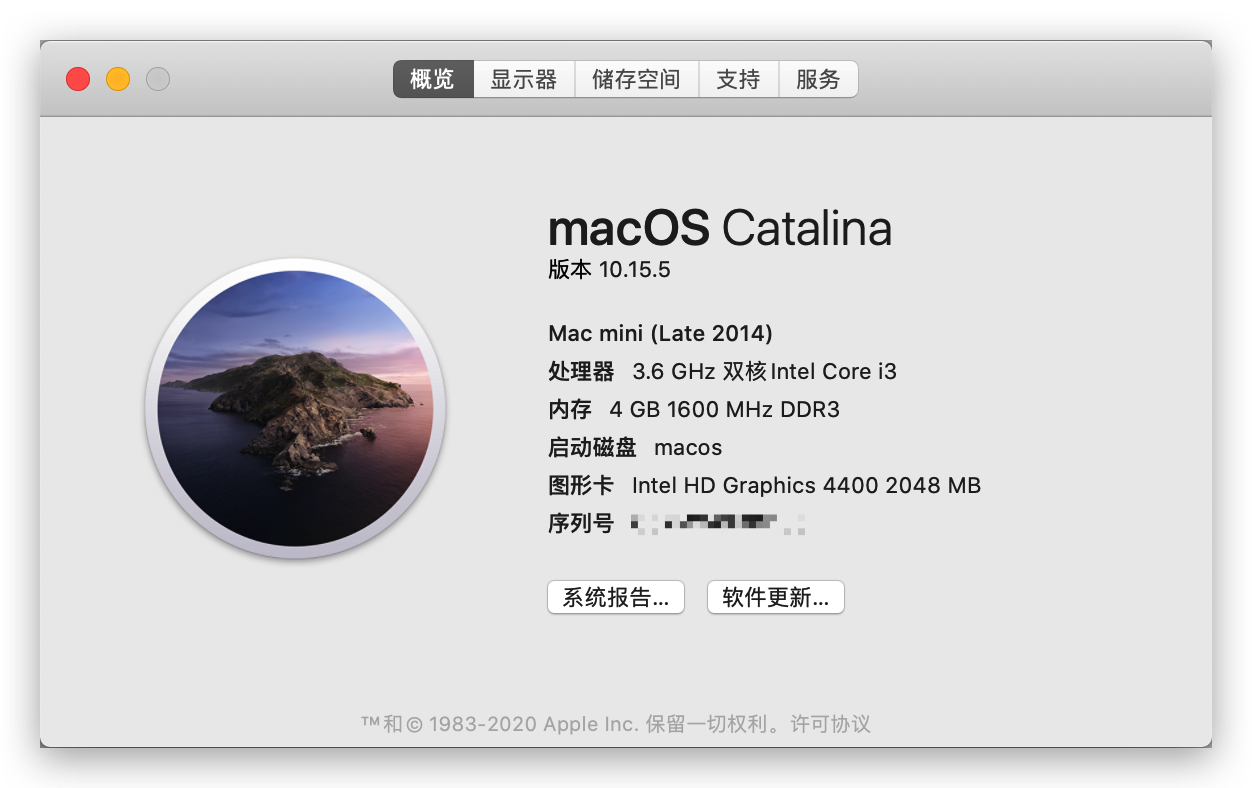Minimize the window with yellow button
The image size is (1252, 788).
(118, 79)
